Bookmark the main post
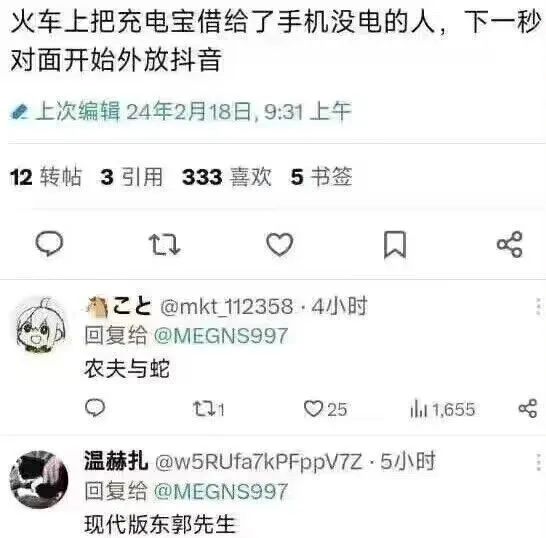Image resolution: width=546 pixels, height=538 pixels. [395, 244]
